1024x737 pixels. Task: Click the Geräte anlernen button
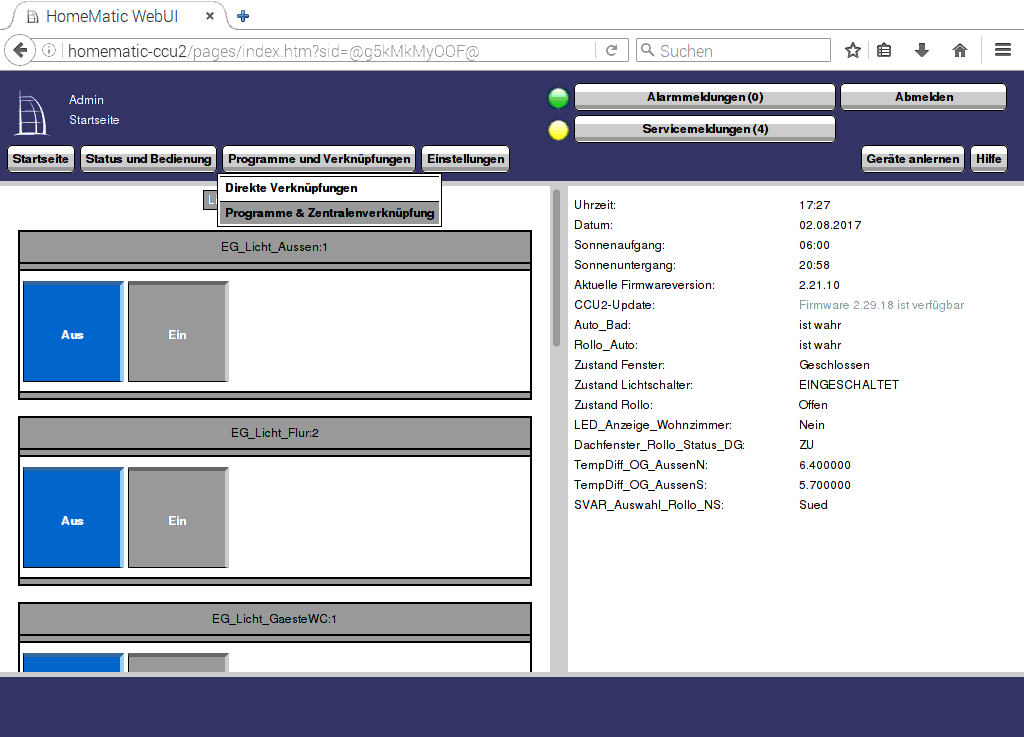913,159
